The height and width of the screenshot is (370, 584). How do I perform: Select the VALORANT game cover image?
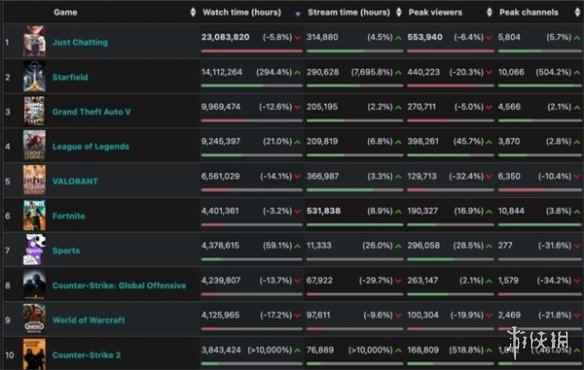pos(34,180)
